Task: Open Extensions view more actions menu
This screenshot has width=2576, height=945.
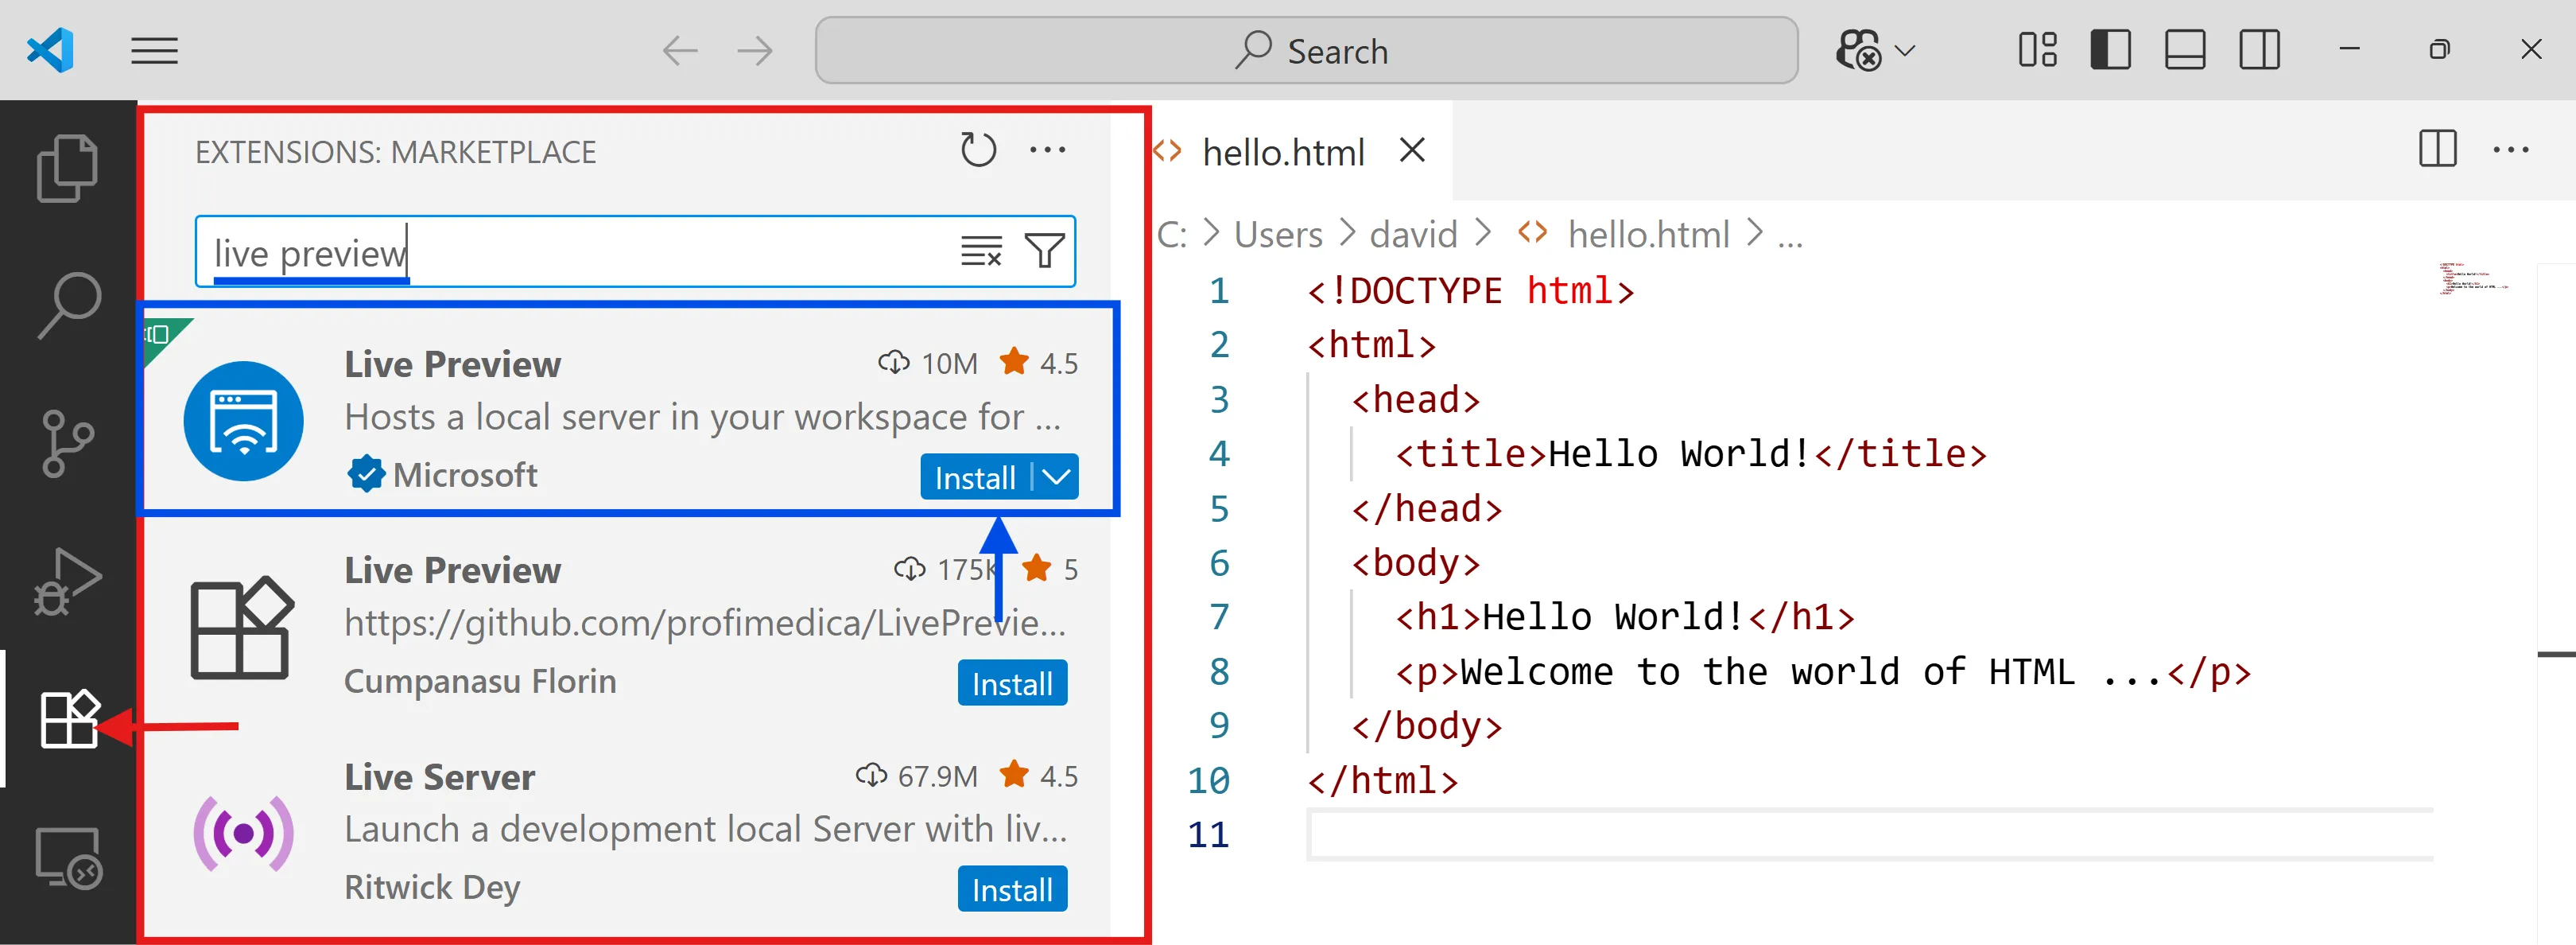Action: (x=1047, y=150)
